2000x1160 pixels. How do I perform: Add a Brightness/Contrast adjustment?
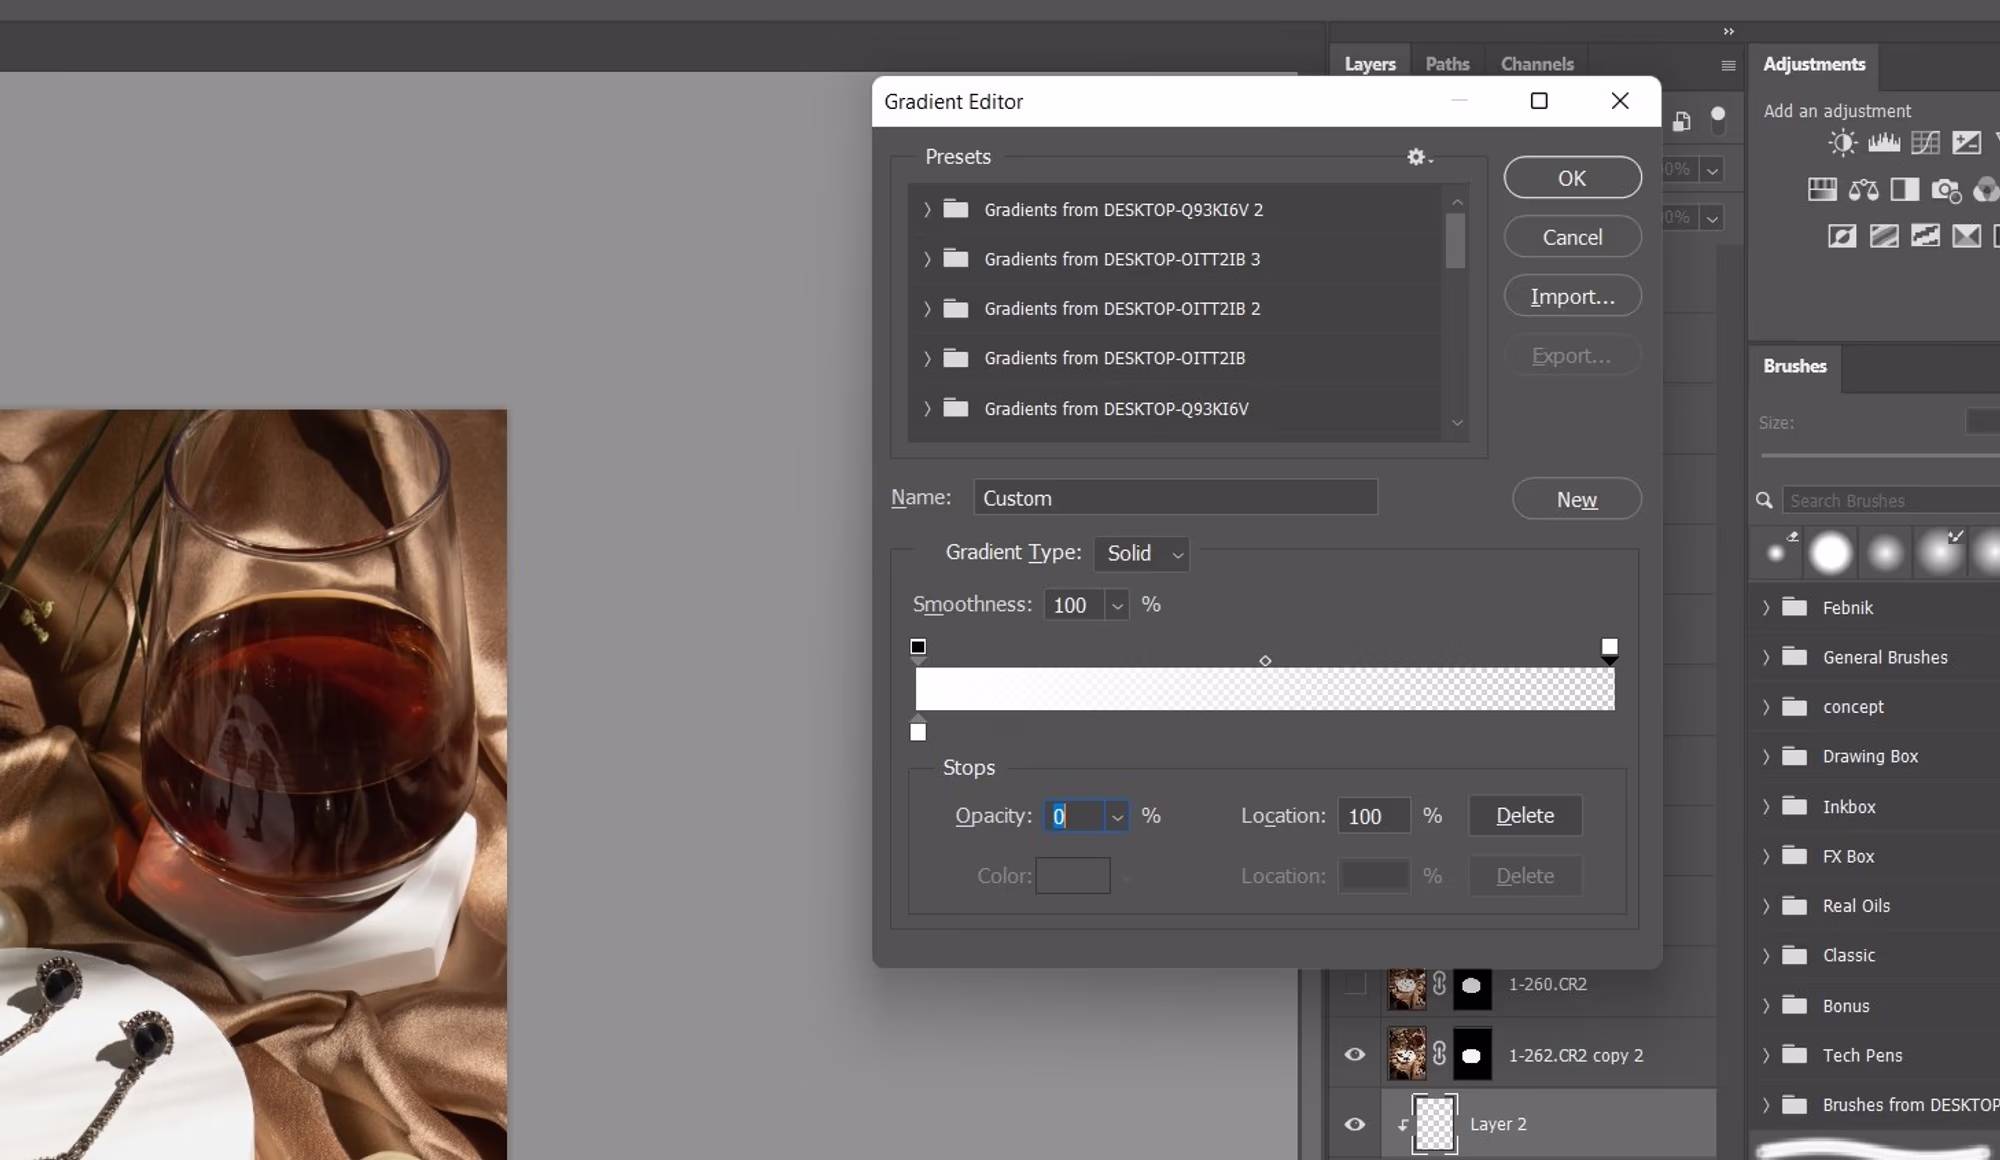1842,143
